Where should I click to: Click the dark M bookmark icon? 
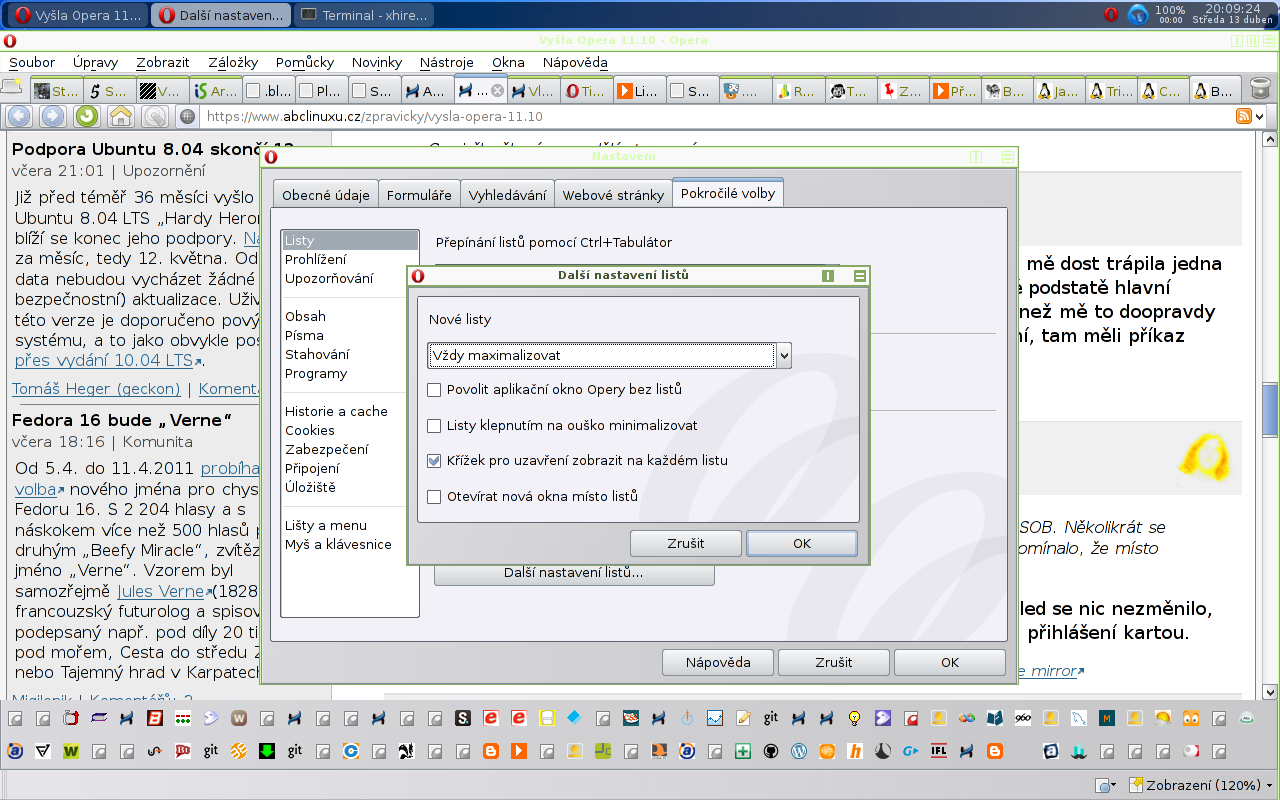(x=1107, y=717)
